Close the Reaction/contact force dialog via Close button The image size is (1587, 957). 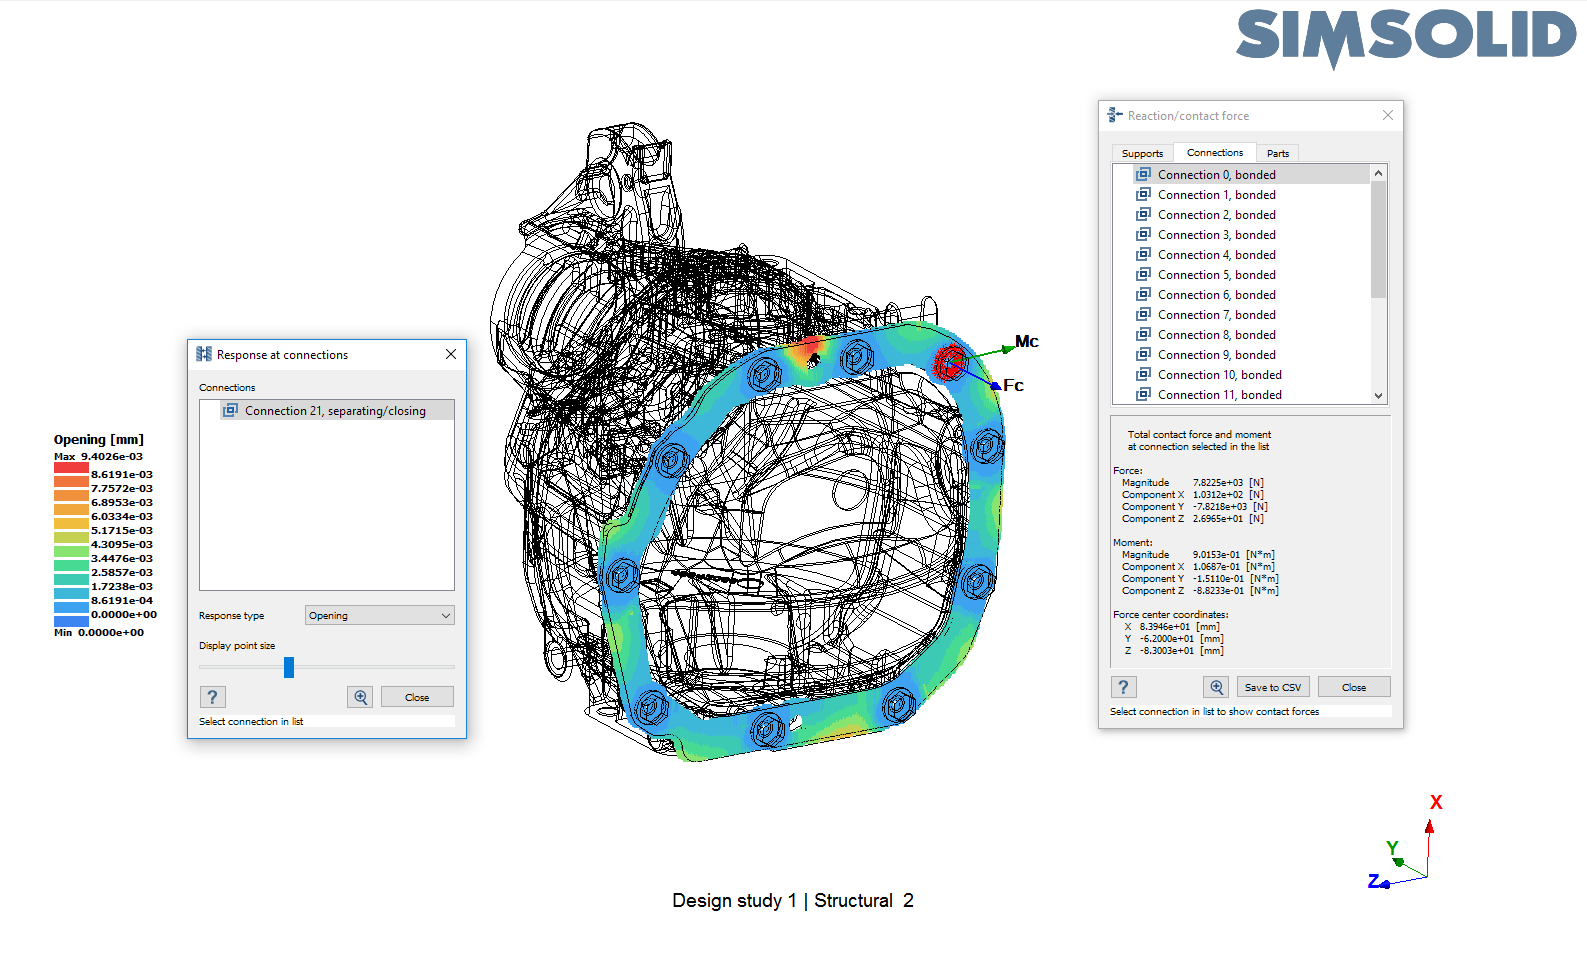pos(1353,687)
